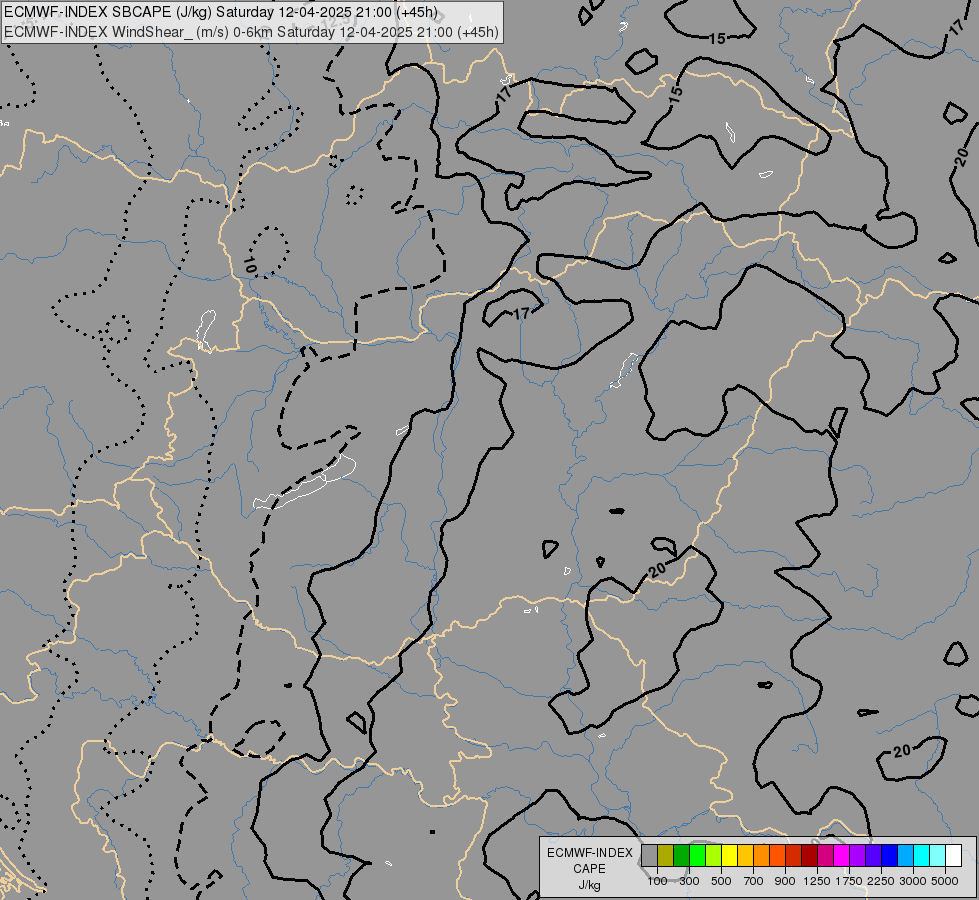Click the legend value 900
This screenshot has width=979, height=900.
785,881
